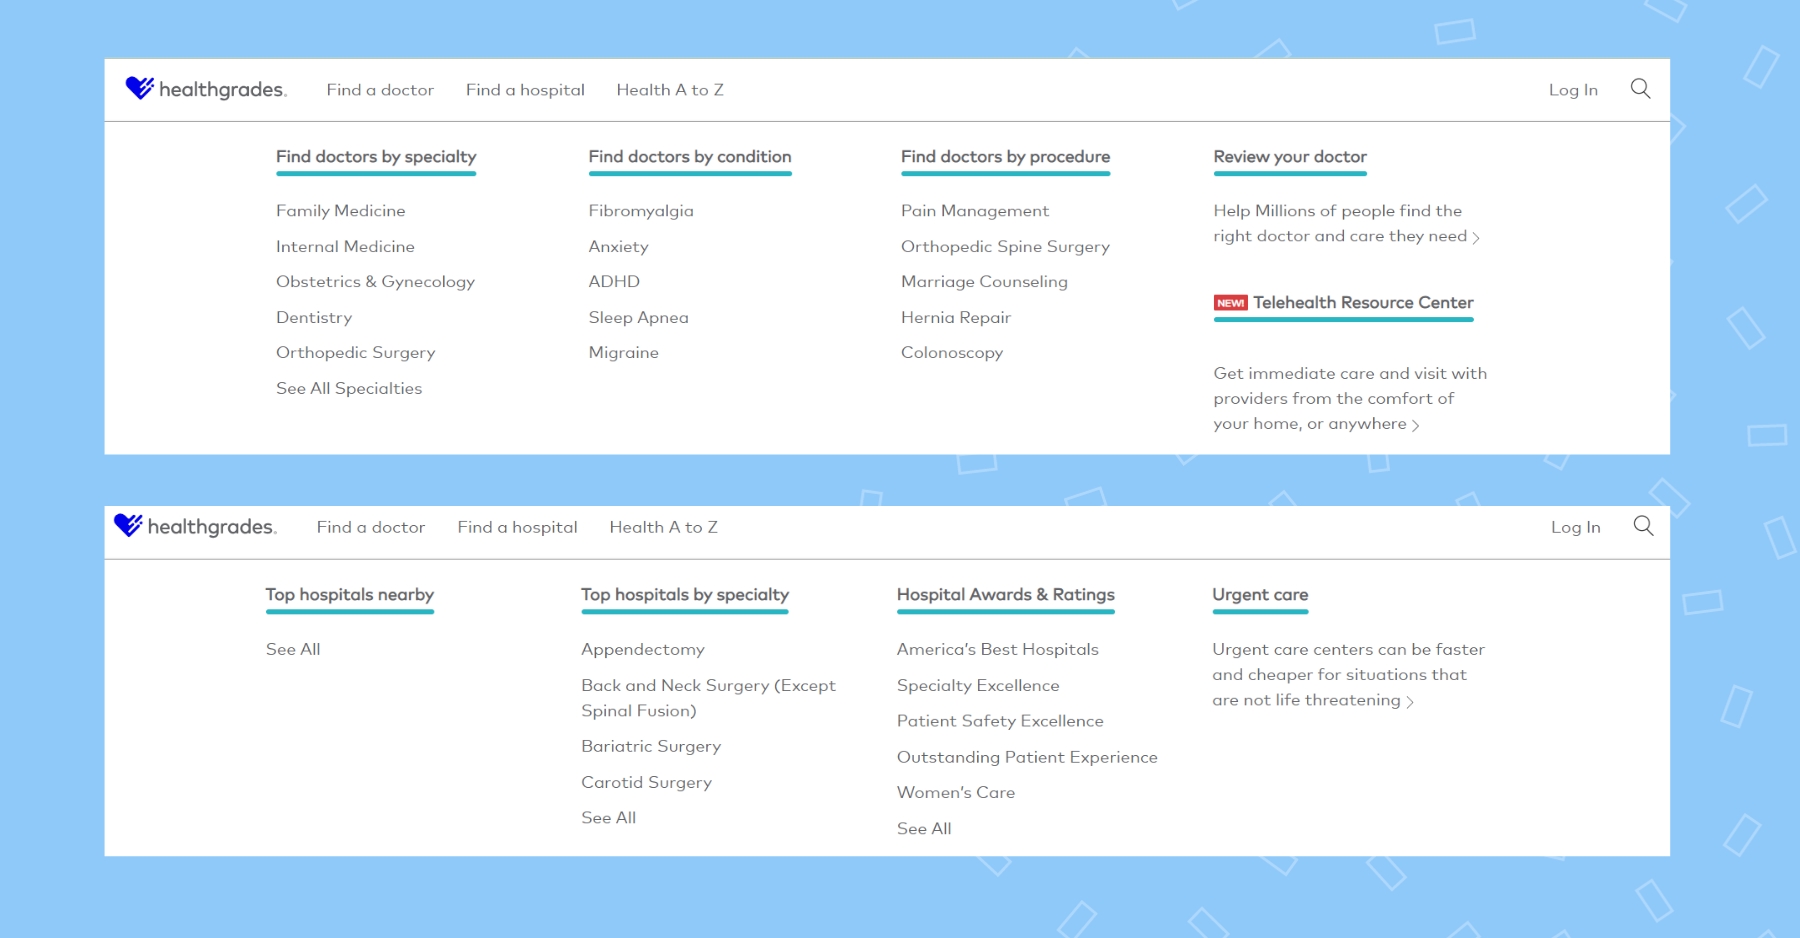1800x938 pixels.
Task: Select Bariatric Surgery under Top hospitals by specialty
Action: pyautogui.click(x=650, y=745)
